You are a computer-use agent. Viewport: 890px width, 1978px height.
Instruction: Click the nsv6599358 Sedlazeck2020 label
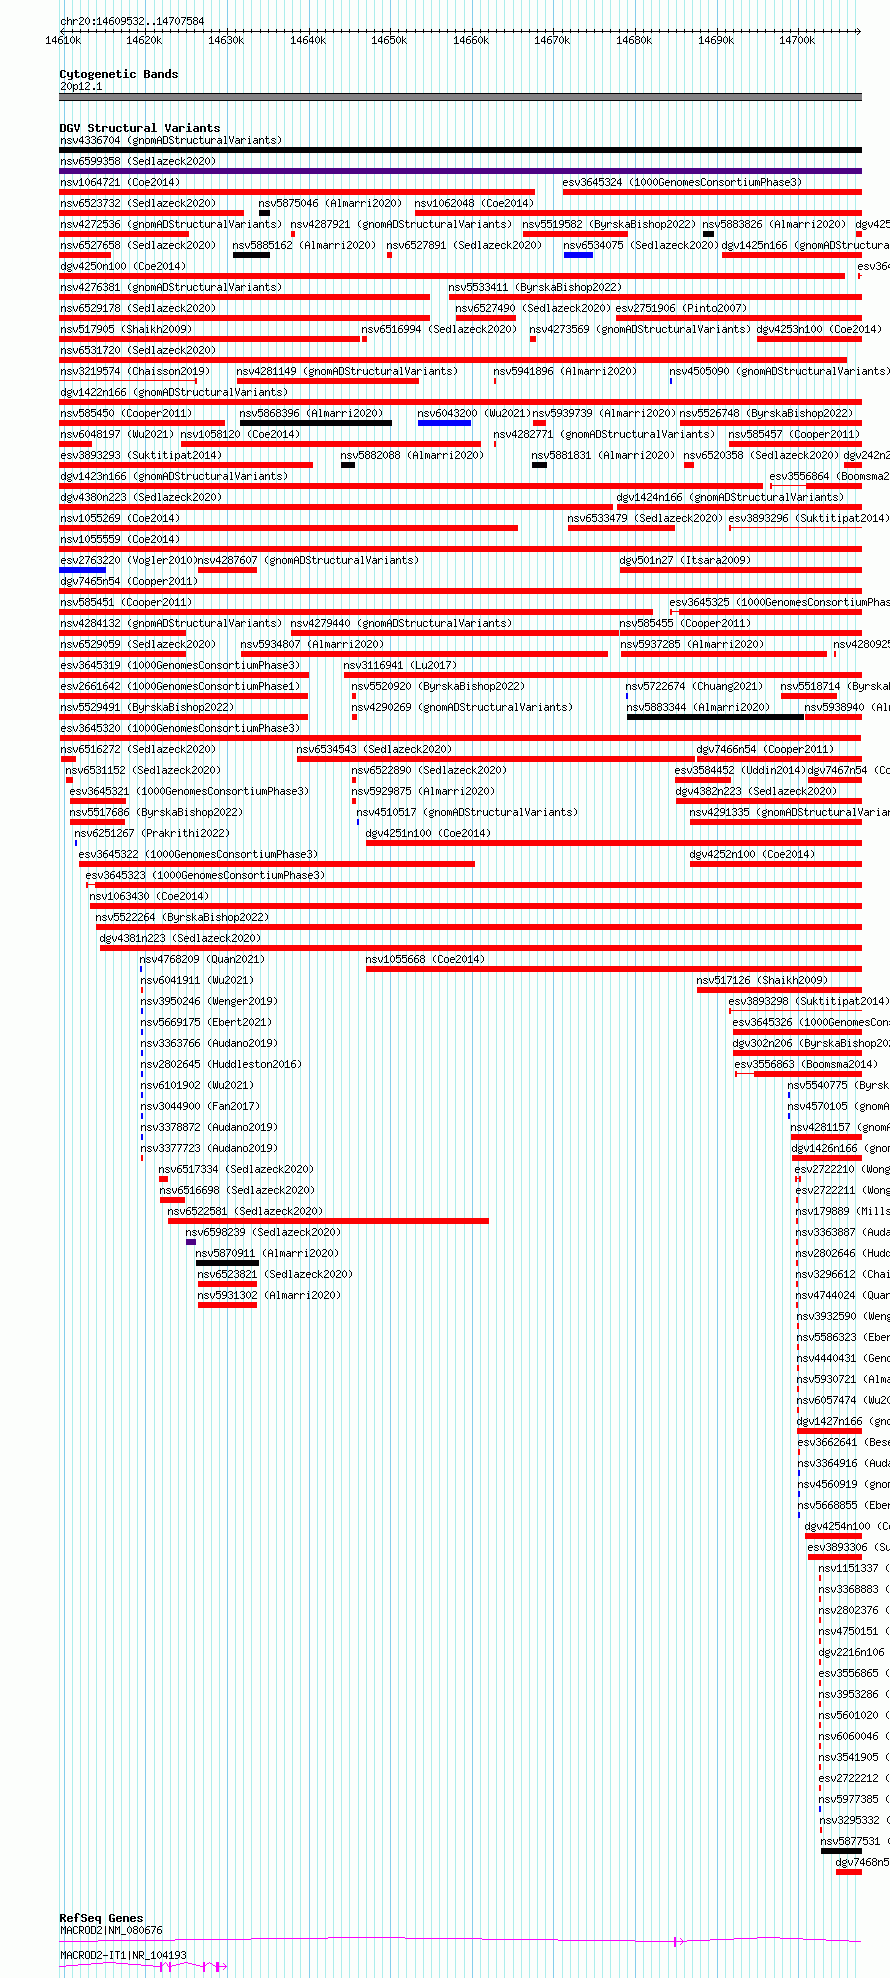[x=138, y=161]
